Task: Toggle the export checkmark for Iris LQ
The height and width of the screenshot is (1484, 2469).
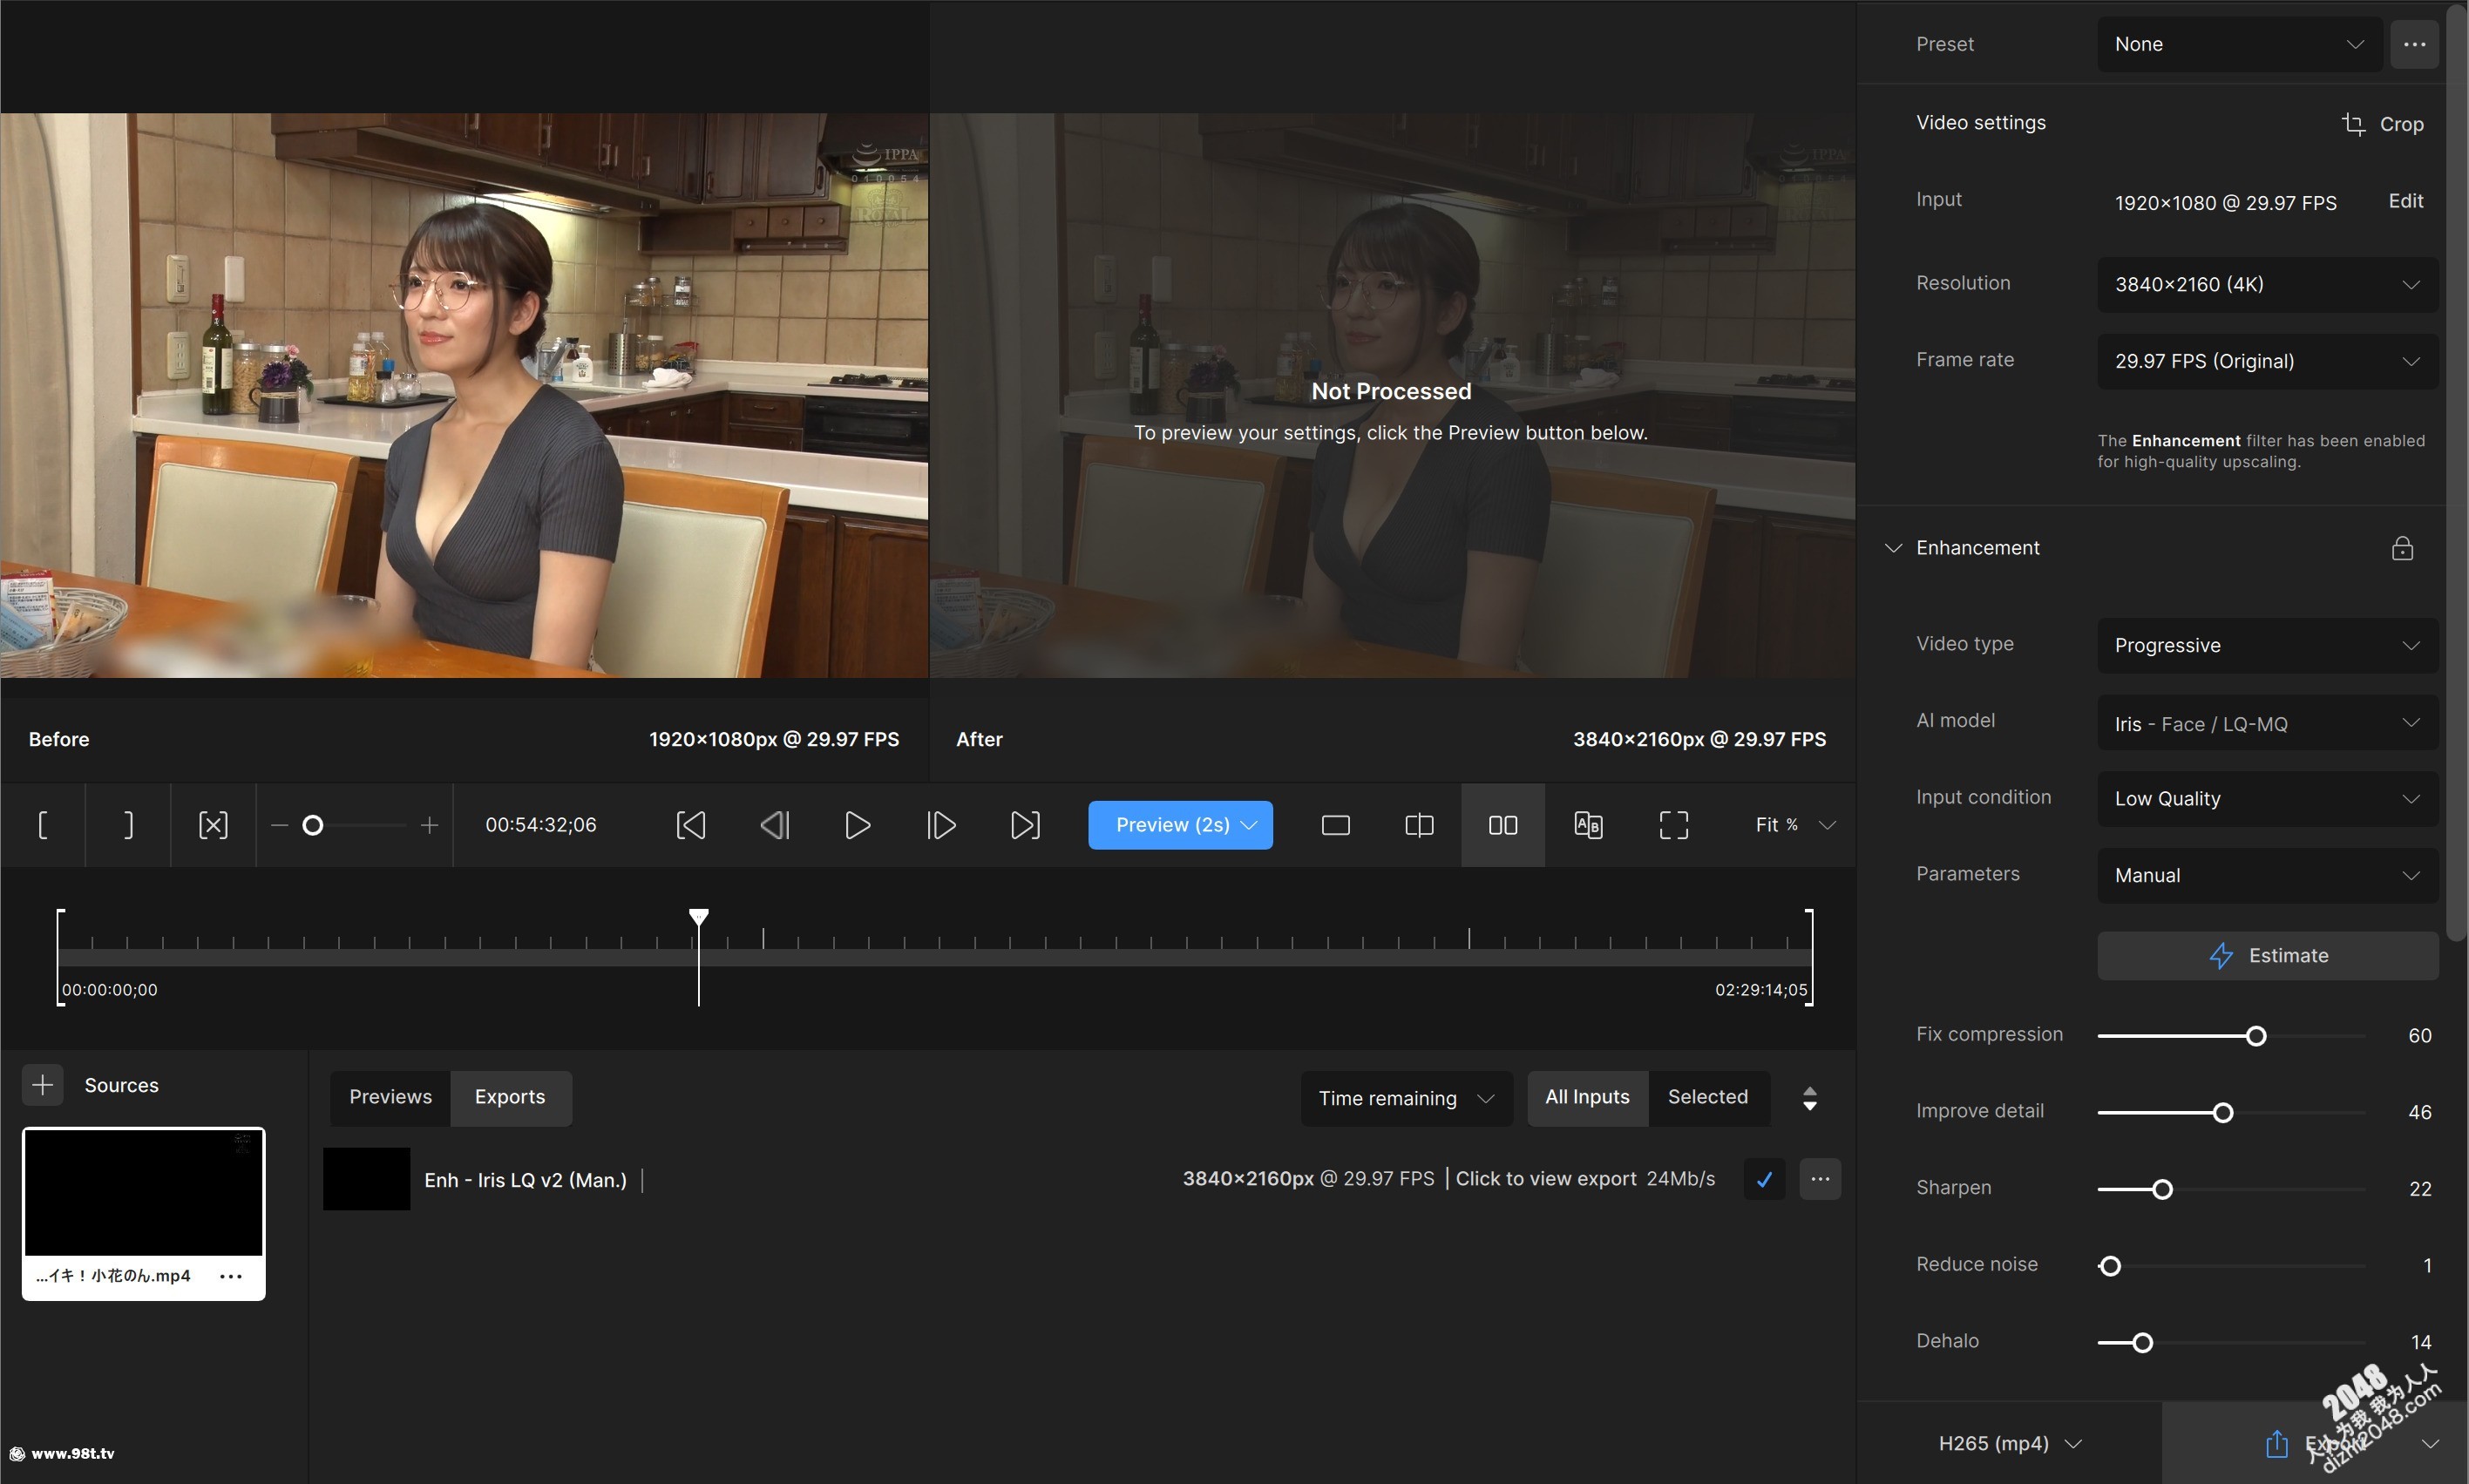Action: tap(1764, 1179)
